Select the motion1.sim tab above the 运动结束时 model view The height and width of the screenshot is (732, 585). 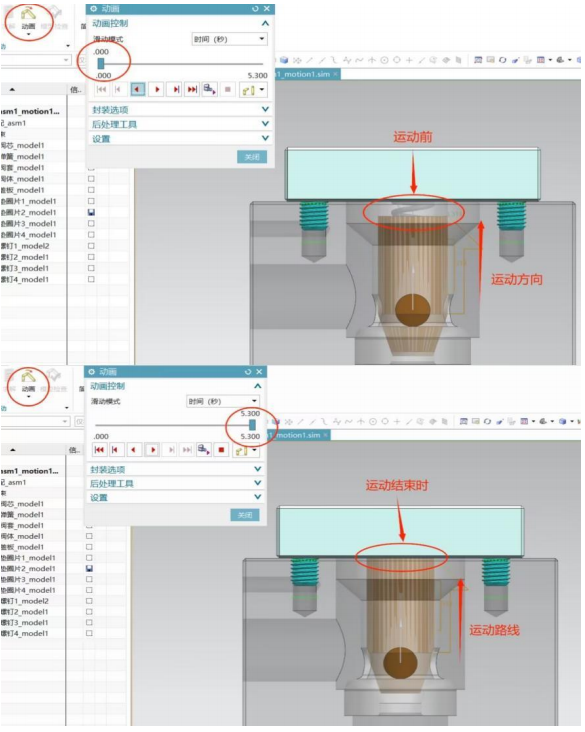pos(298,435)
